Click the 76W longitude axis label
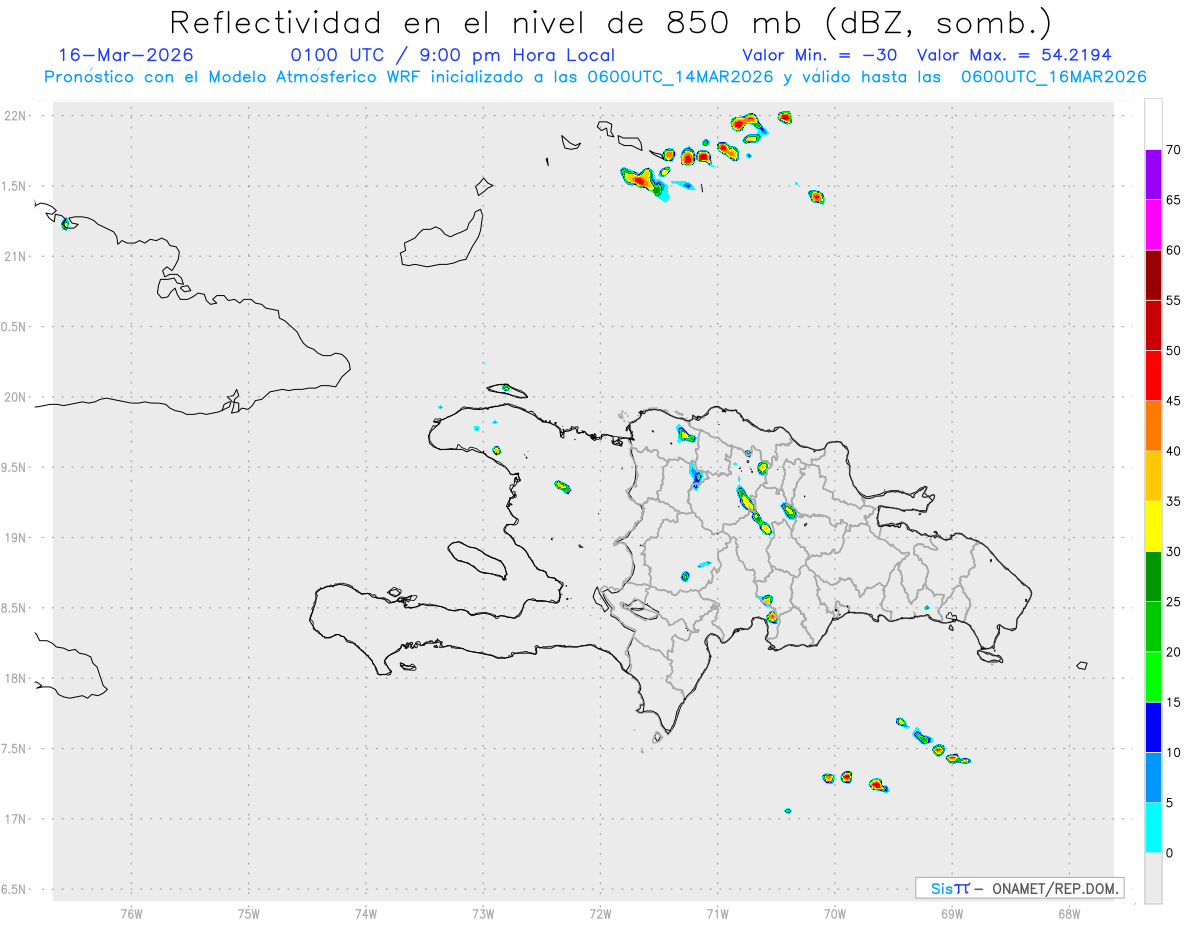1200x927 pixels. tap(131, 913)
